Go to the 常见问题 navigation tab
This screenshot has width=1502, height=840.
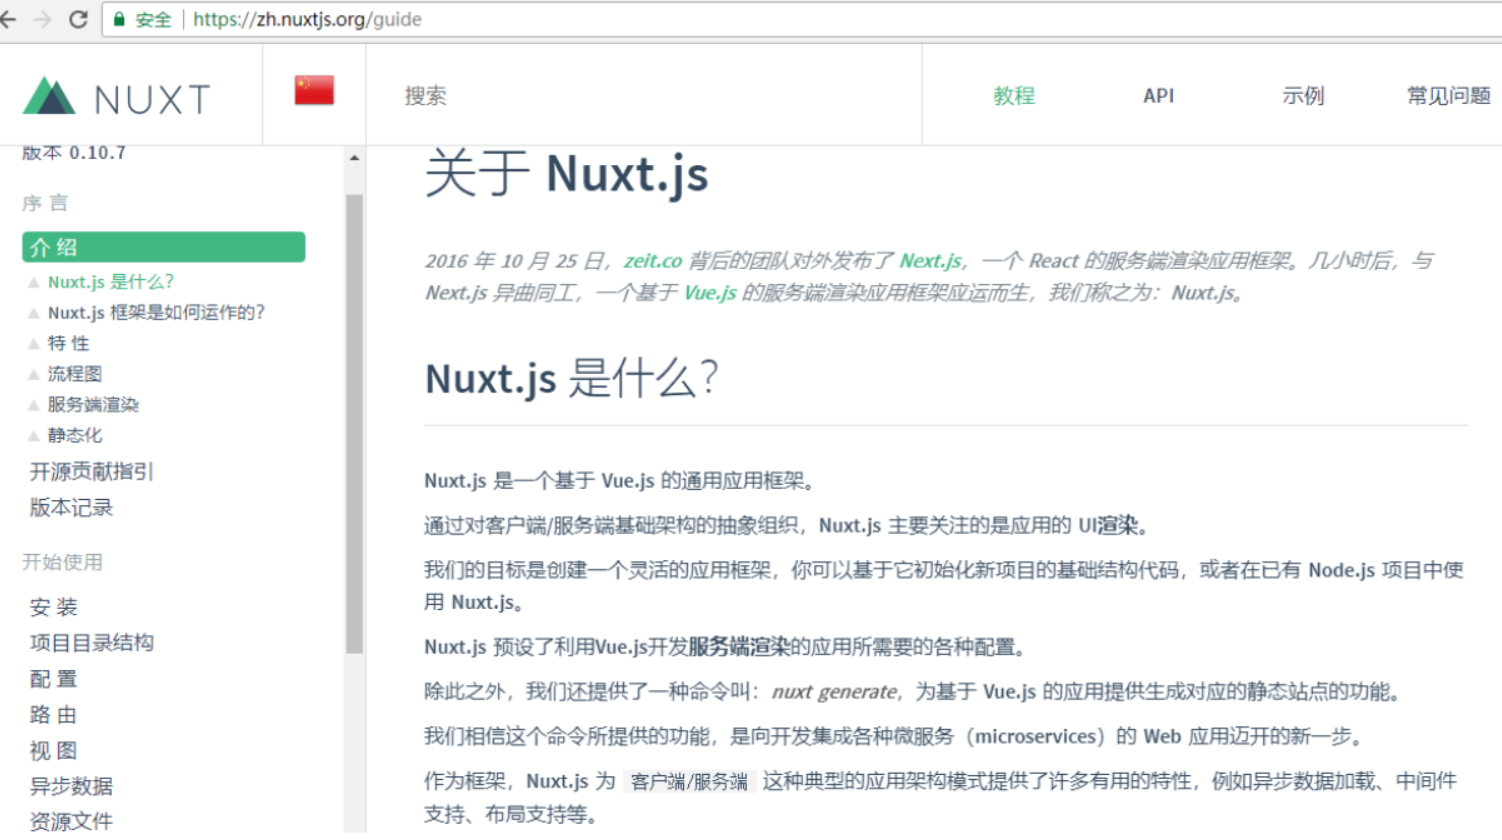point(1448,96)
